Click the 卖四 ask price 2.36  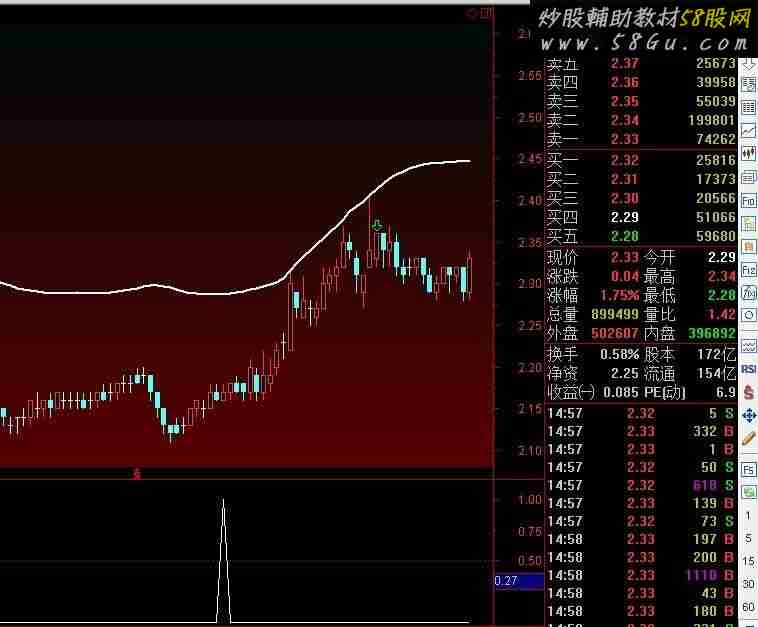[625, 82]
